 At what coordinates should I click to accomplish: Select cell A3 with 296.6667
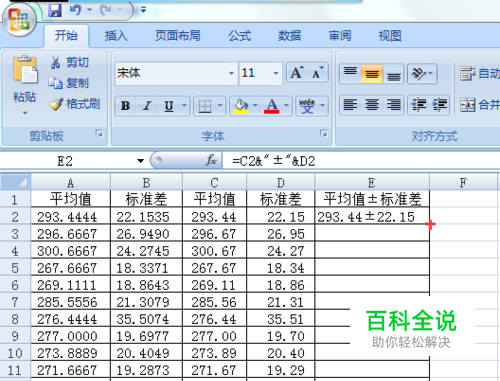click(x=70, y=234)
